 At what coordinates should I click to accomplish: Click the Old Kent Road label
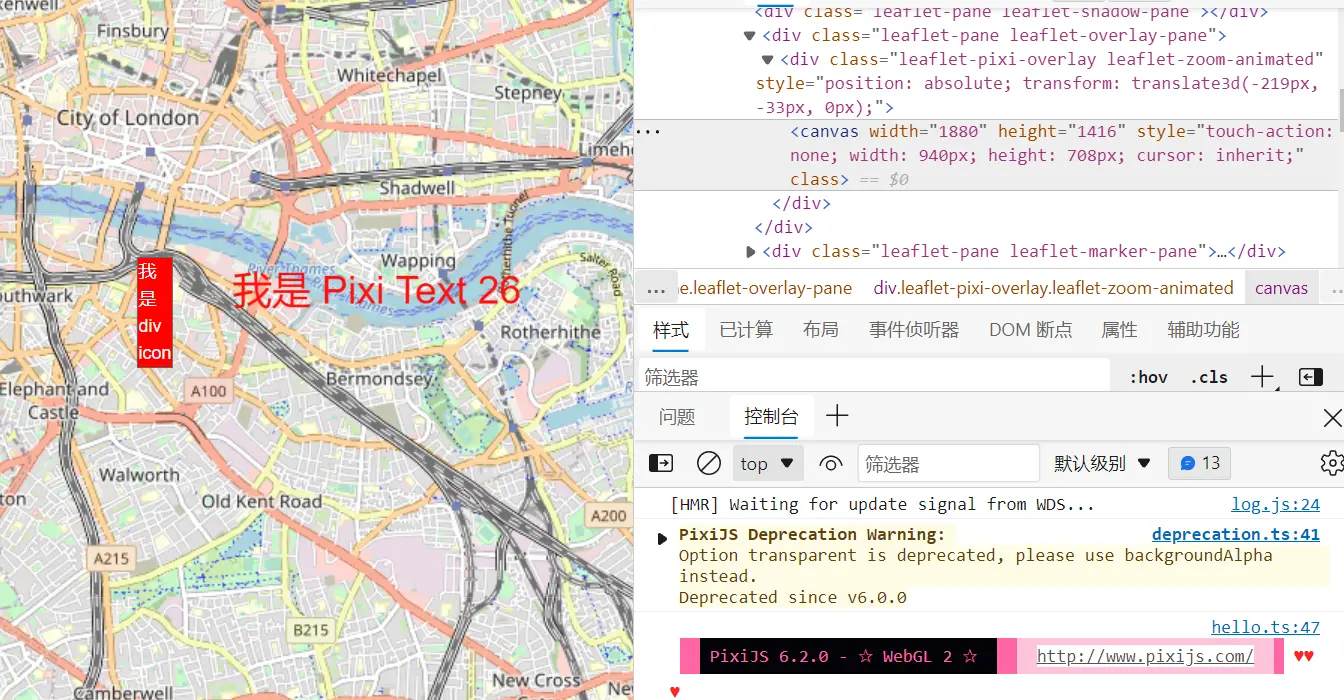coord(262,502)
